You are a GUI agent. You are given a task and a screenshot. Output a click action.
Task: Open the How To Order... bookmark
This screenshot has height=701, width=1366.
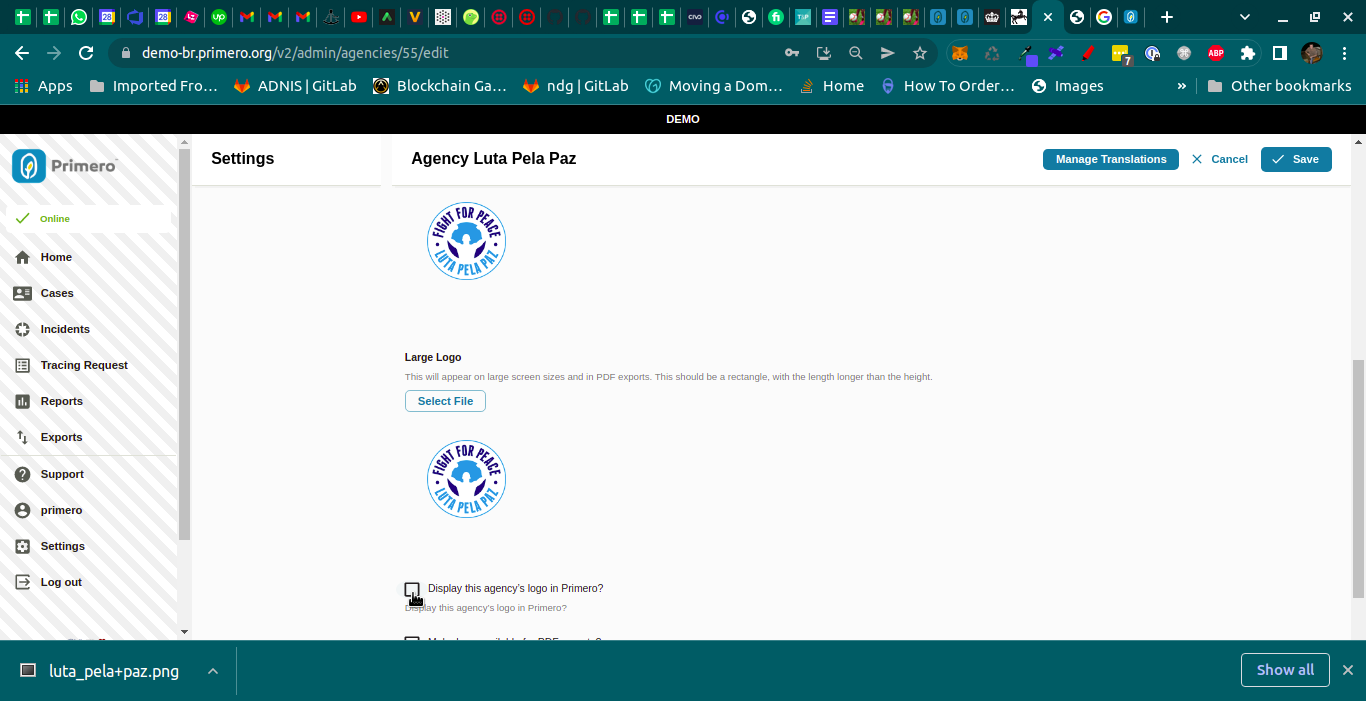tap(947, 86)
